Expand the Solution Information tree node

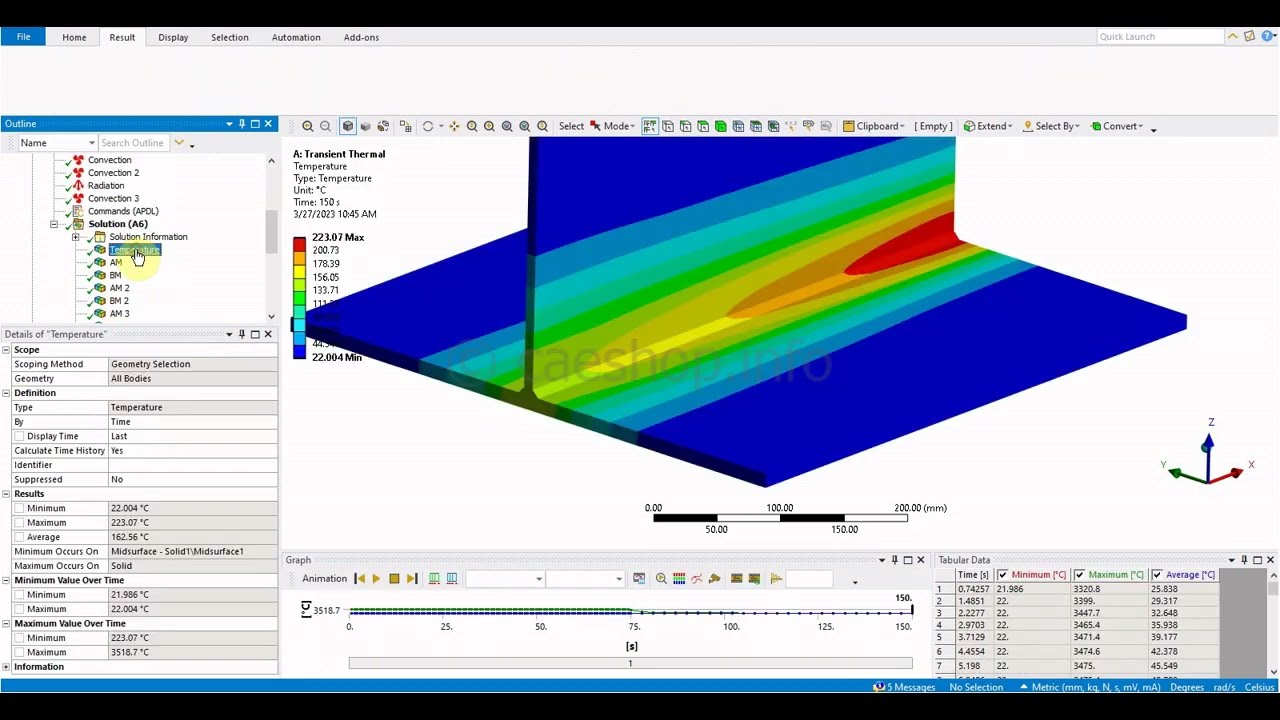[x=76, y=237]
